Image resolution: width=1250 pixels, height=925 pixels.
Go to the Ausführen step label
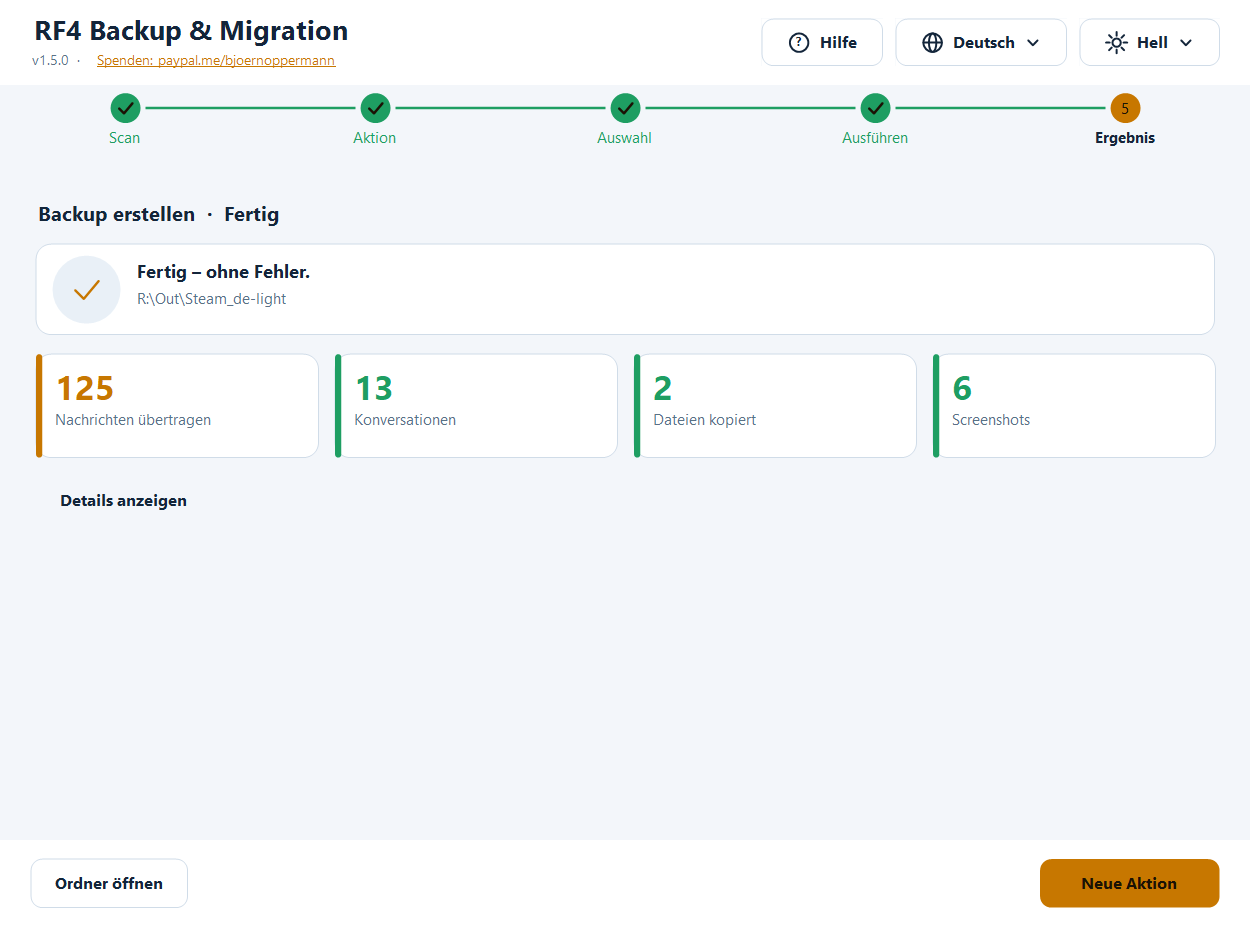[875, 138]
